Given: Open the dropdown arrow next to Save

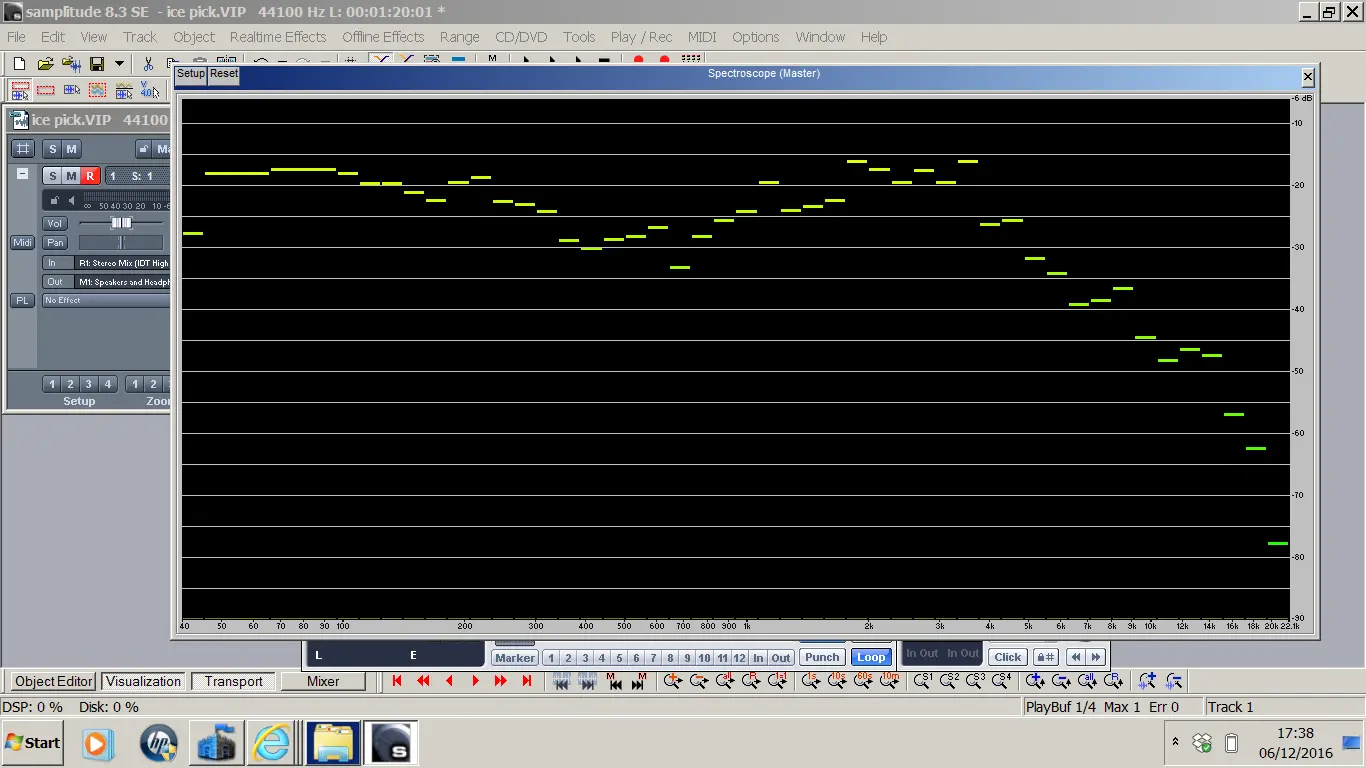Looking at the screenshot, I should point(120,63).
